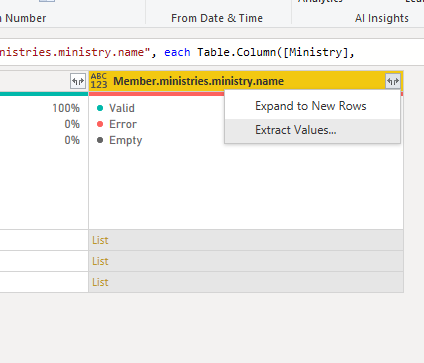Click expand icon on Member.ministries.ministry.name column

(x=393, y=81)
